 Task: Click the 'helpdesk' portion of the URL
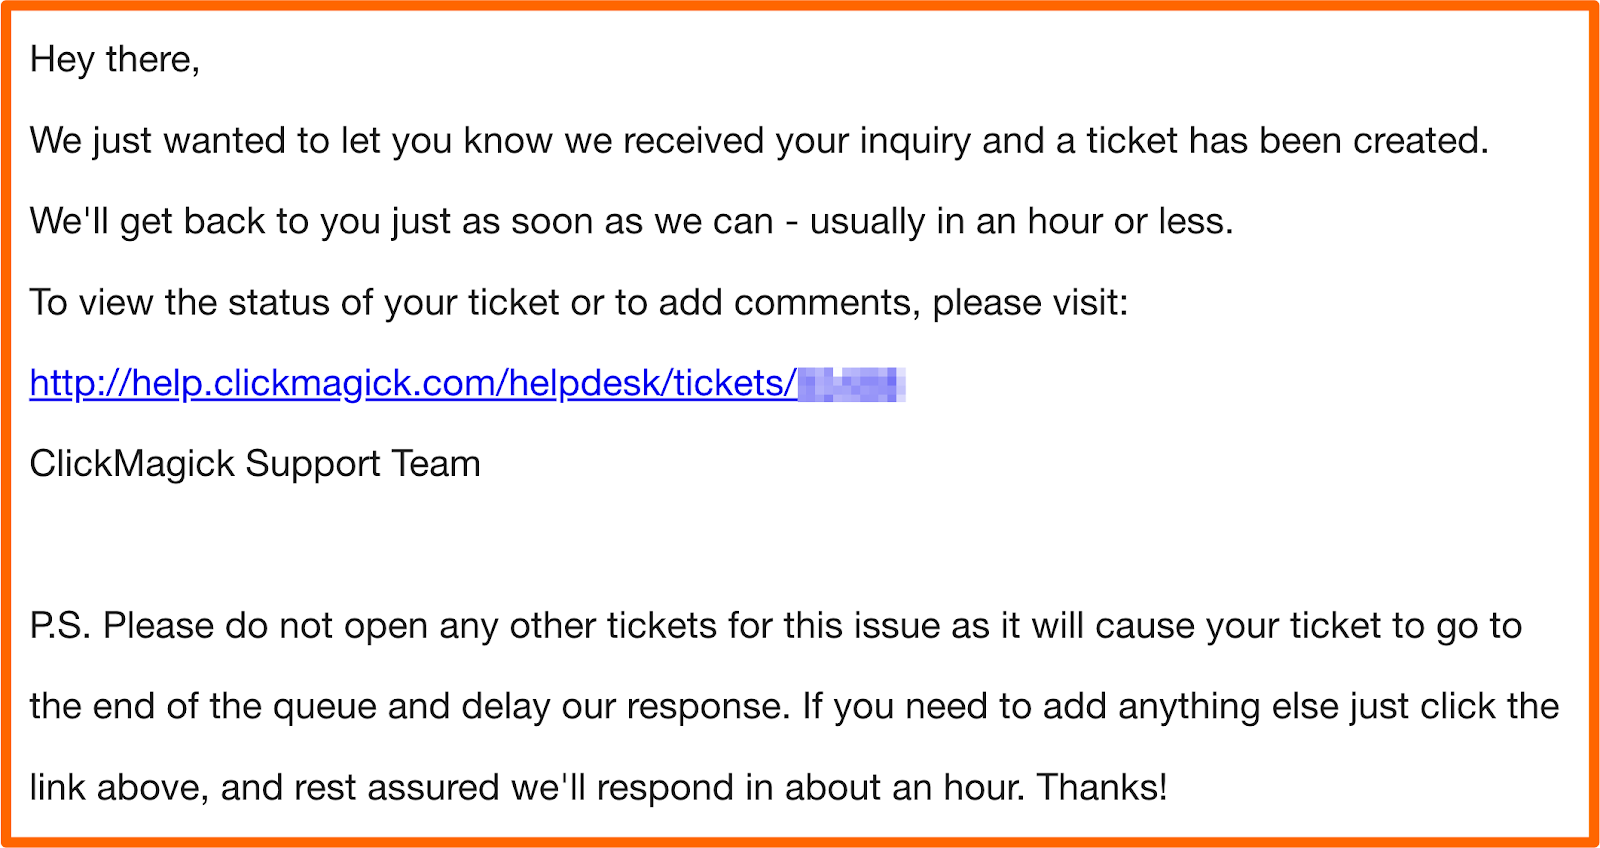586,384
